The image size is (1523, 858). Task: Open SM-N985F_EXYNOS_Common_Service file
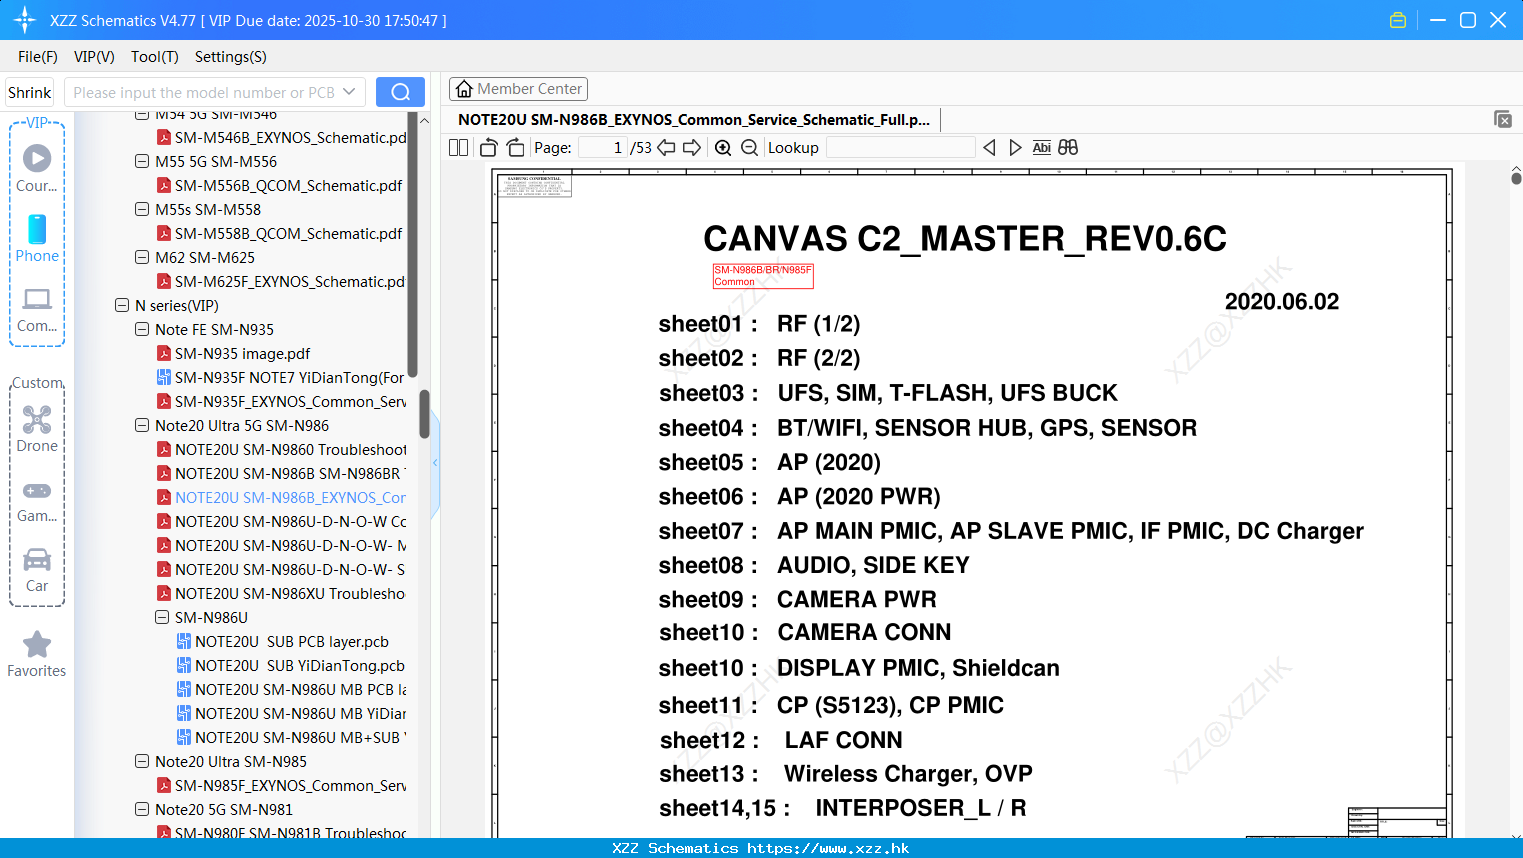[281, 785]
